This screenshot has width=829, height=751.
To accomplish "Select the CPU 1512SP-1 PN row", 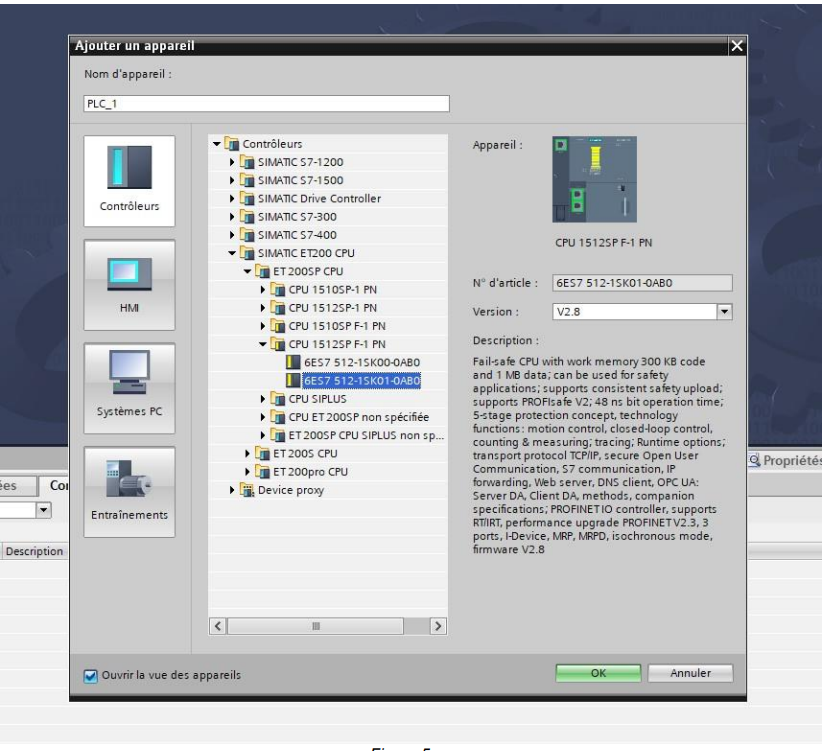I will pos(333,308).
